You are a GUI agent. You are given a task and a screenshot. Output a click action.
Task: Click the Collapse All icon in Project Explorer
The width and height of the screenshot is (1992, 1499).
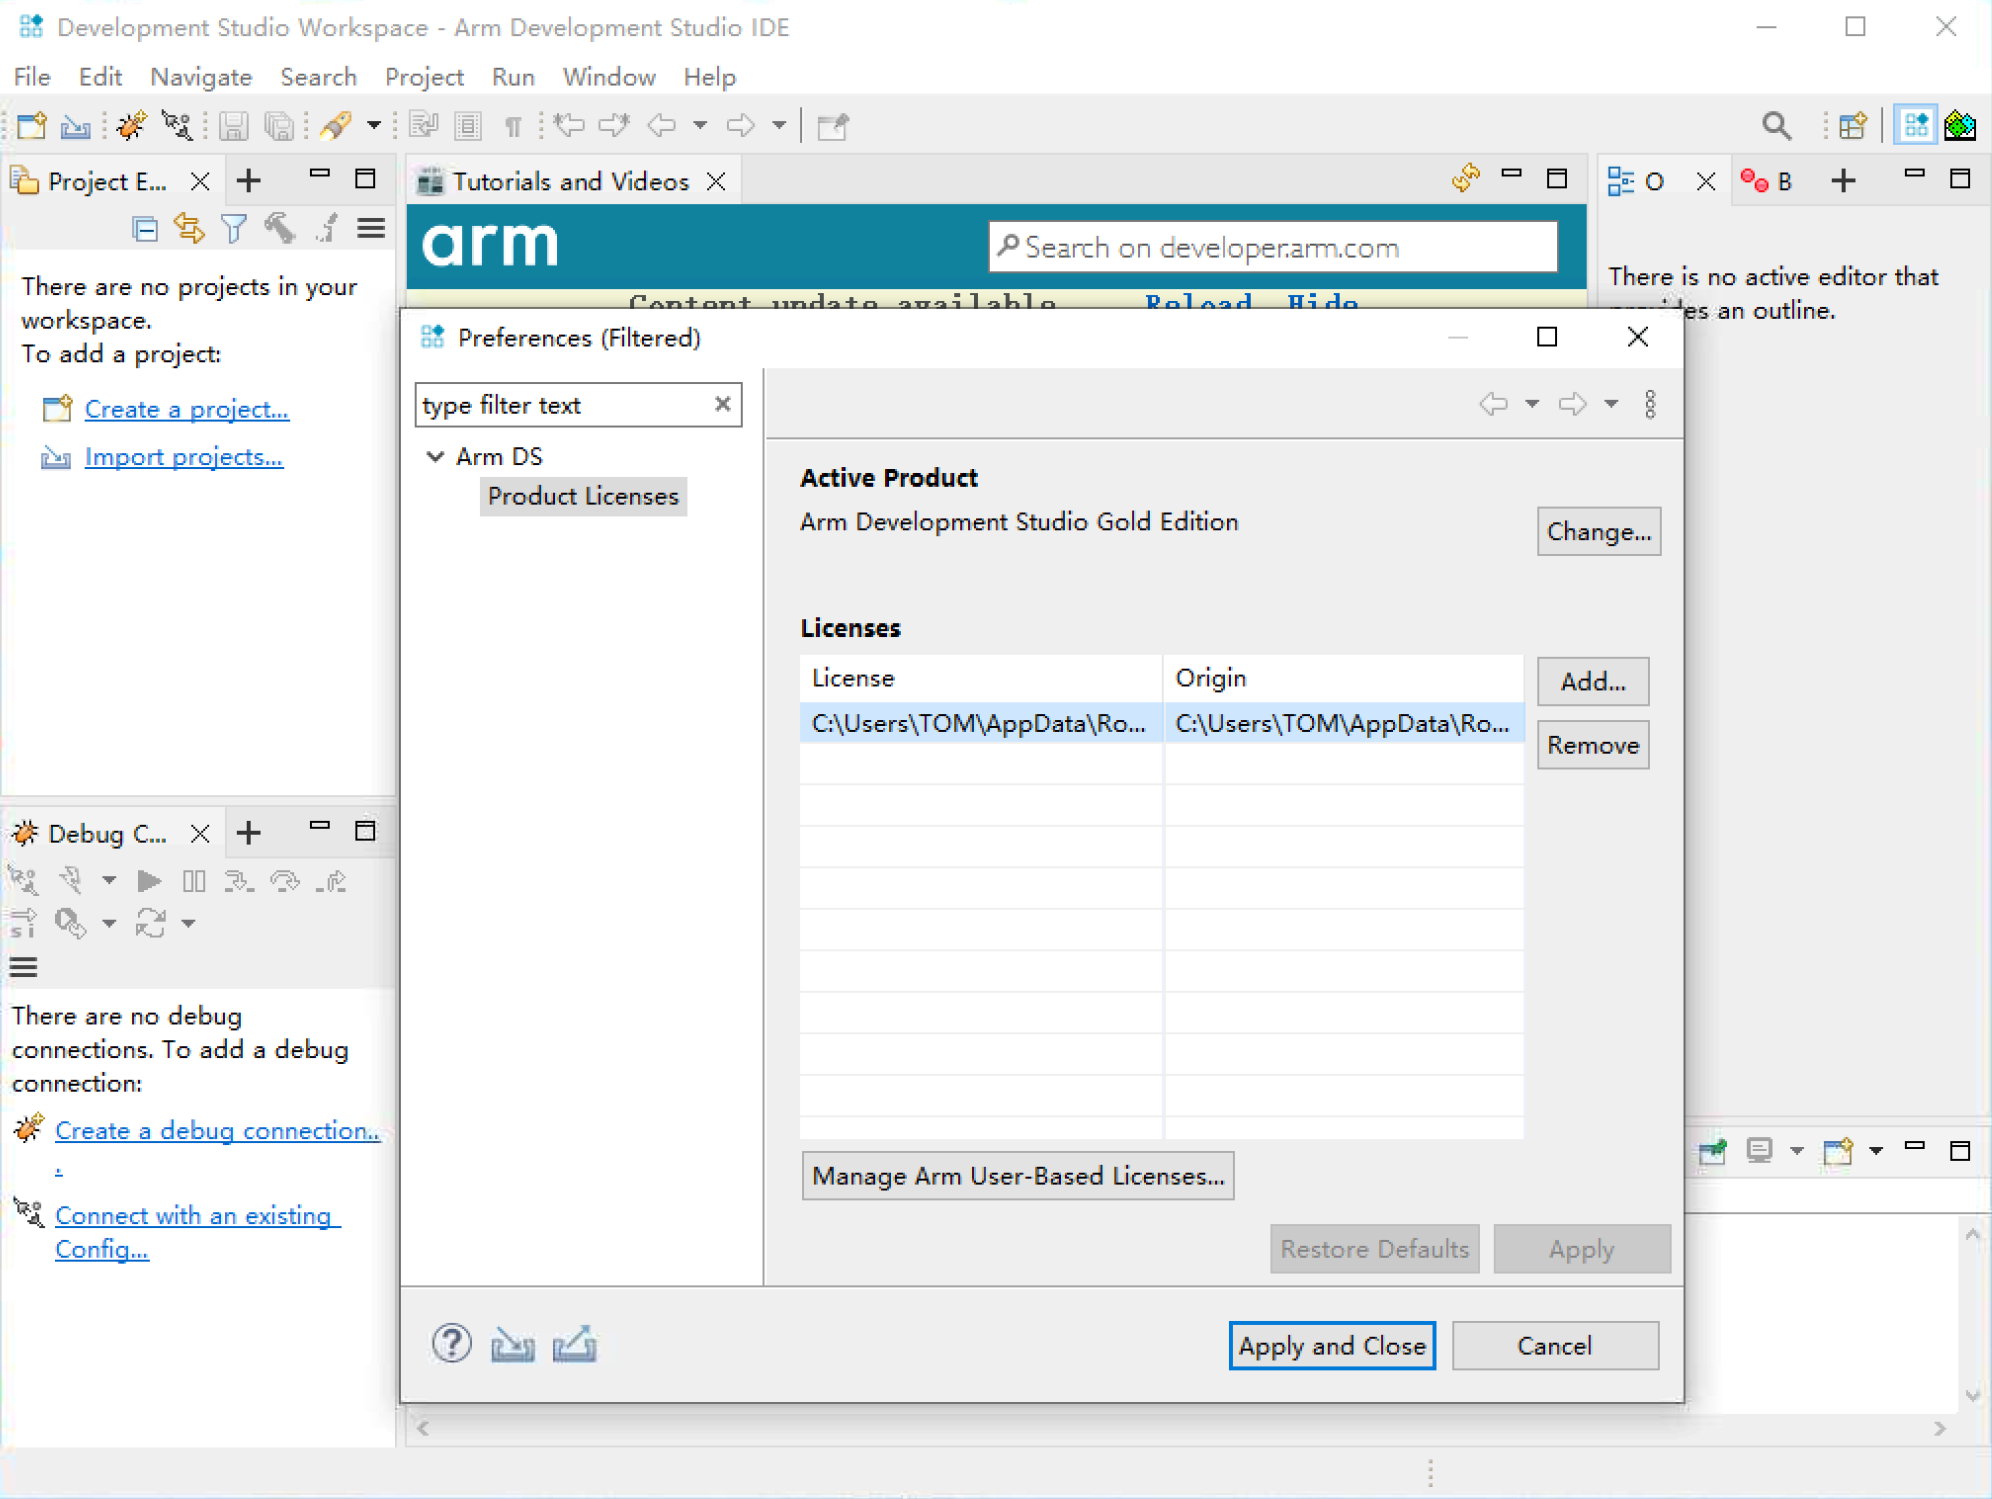click(145, 229)
